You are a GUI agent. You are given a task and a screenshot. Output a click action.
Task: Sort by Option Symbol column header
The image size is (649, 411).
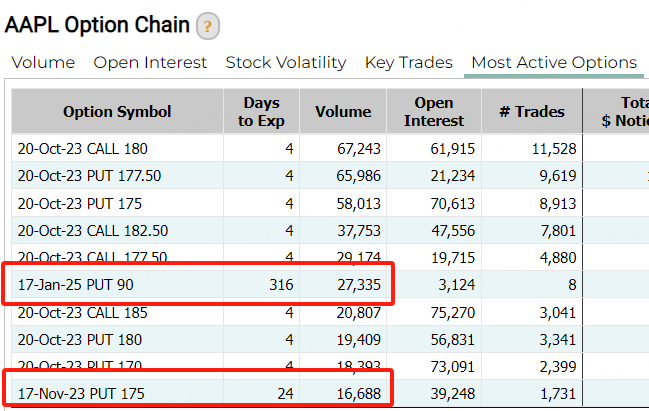pos(117,112)
